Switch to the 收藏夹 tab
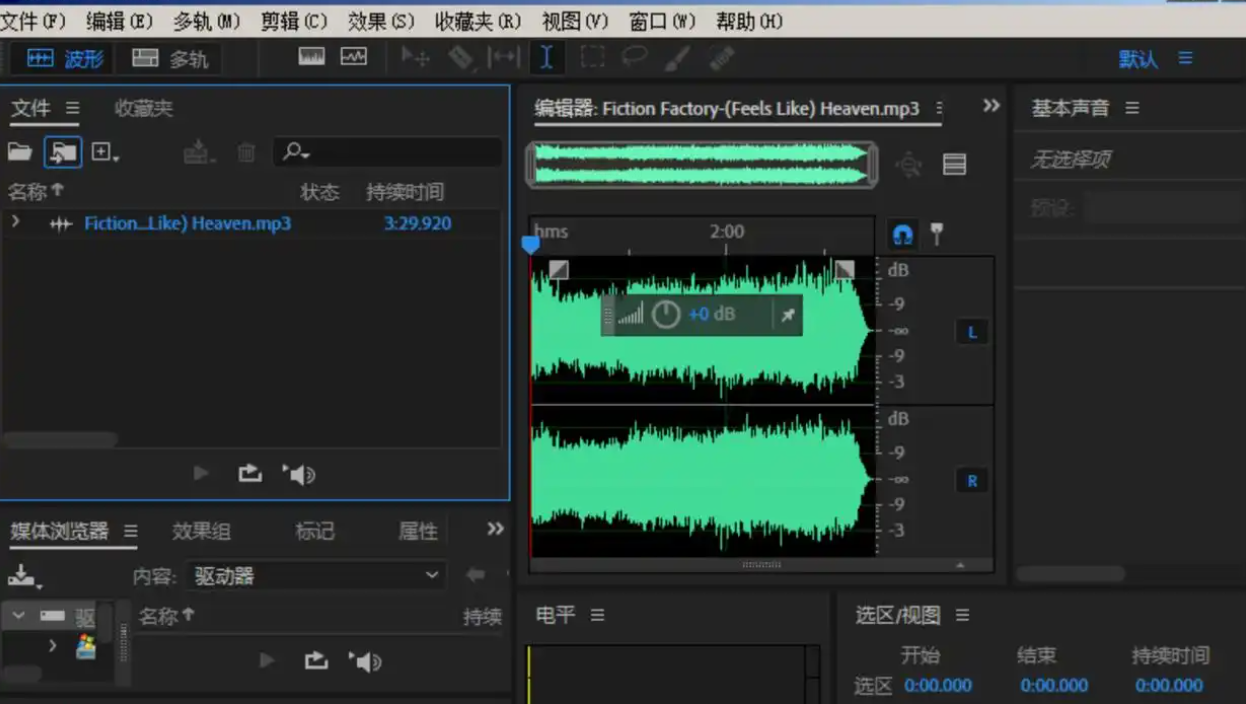The height and width of the screenshot is (704, 1246). [x=143, y=109]
